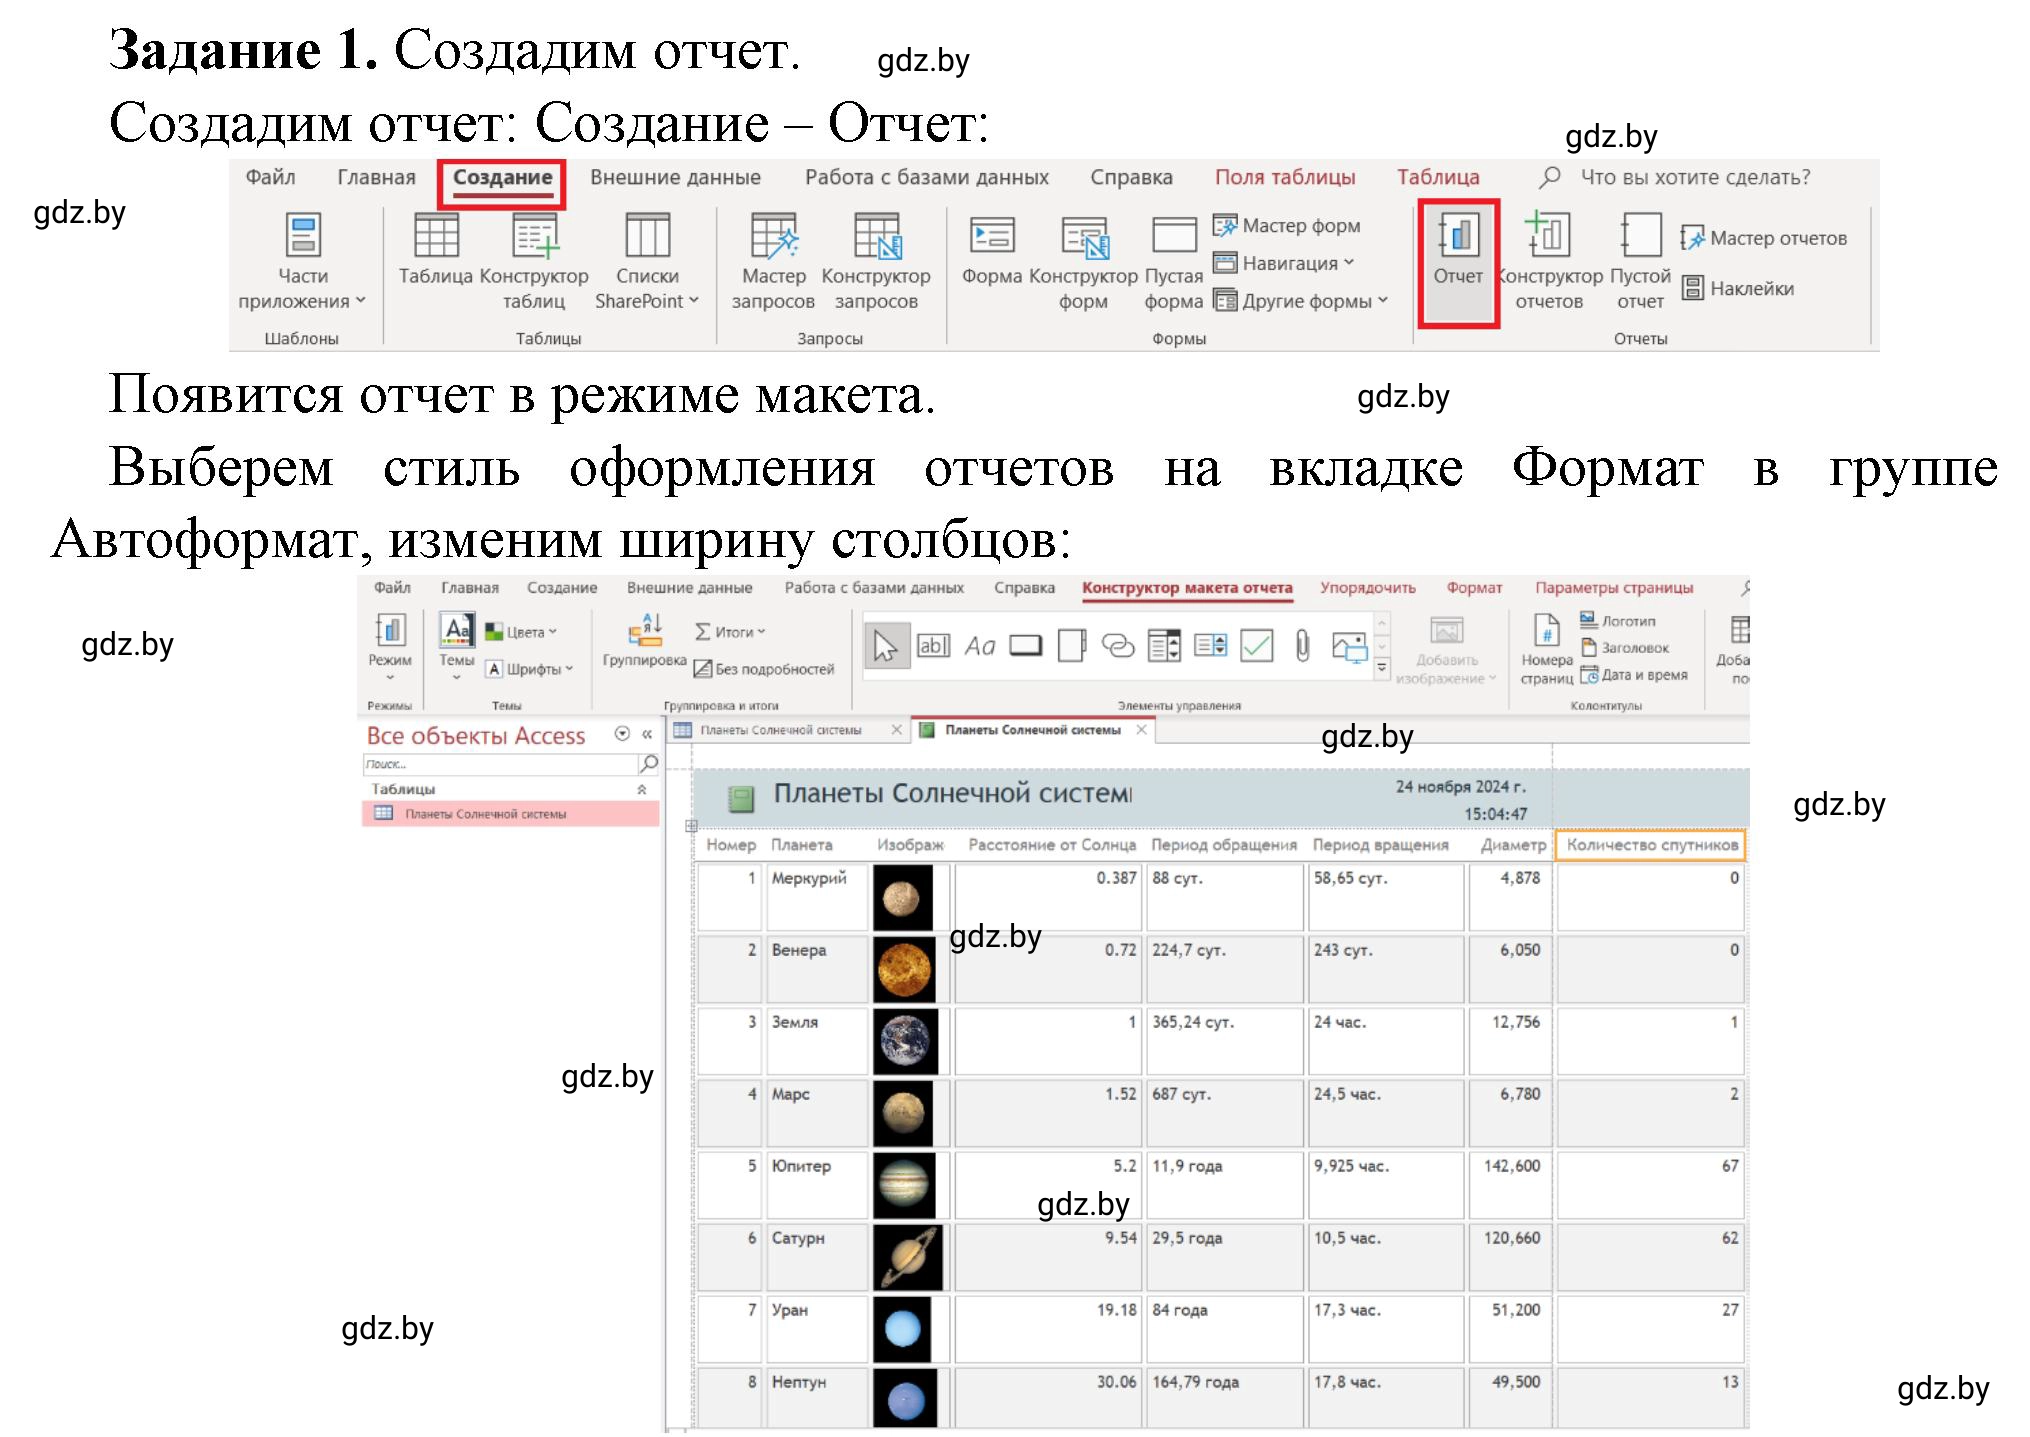This screenshot has width=2030, height=1437.
Task: Click the Поиск field in the navigation pane
Action: [500, 764]
